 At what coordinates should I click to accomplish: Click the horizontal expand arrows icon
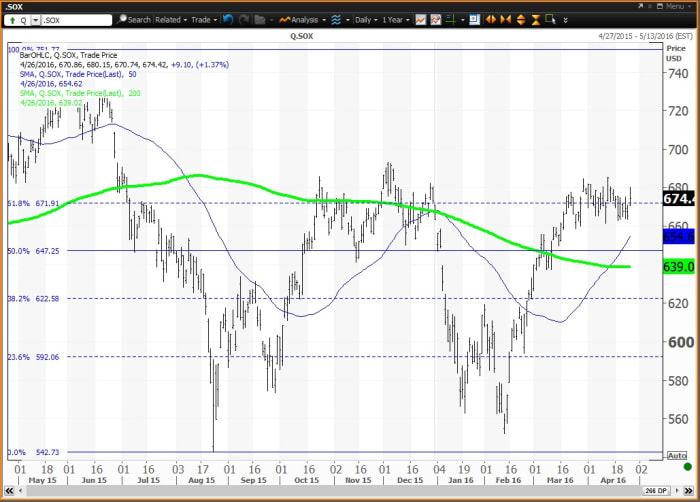491,20
